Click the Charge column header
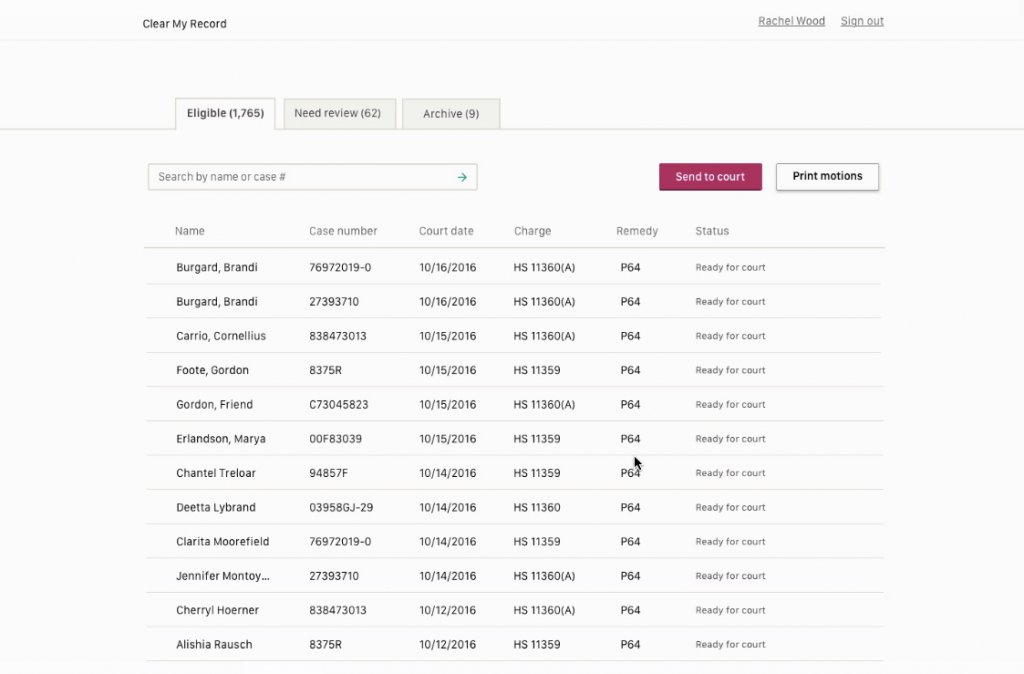 pos(532,231)
